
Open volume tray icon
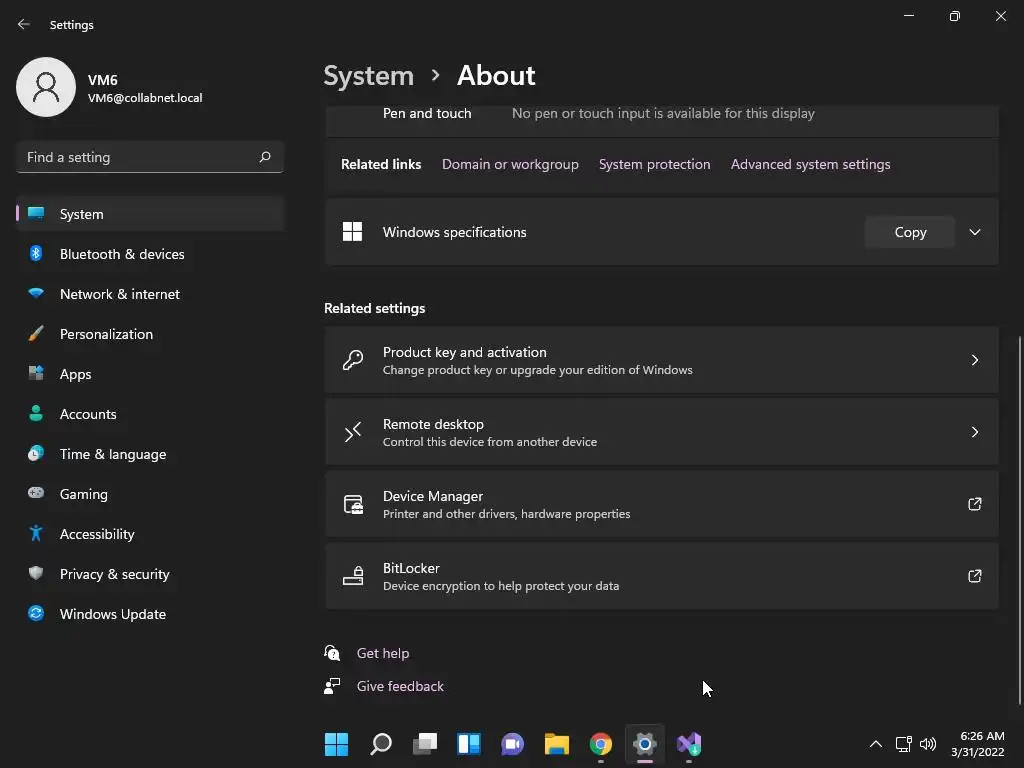pos(927,744)
